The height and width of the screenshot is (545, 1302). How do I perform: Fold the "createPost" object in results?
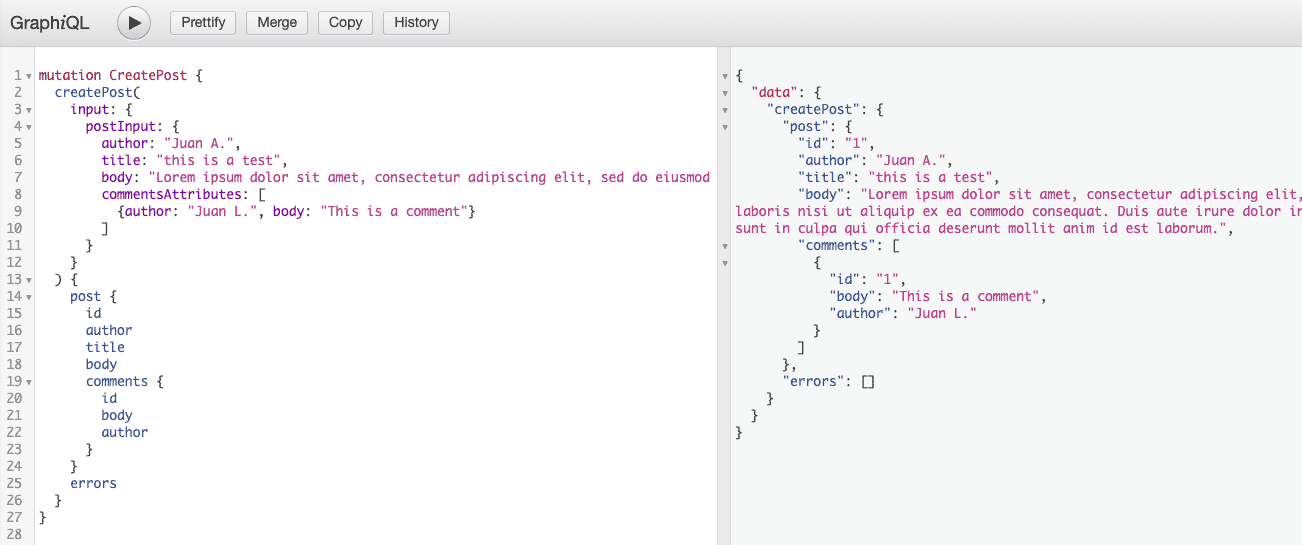pyautogui.click(x=725, y=110)
